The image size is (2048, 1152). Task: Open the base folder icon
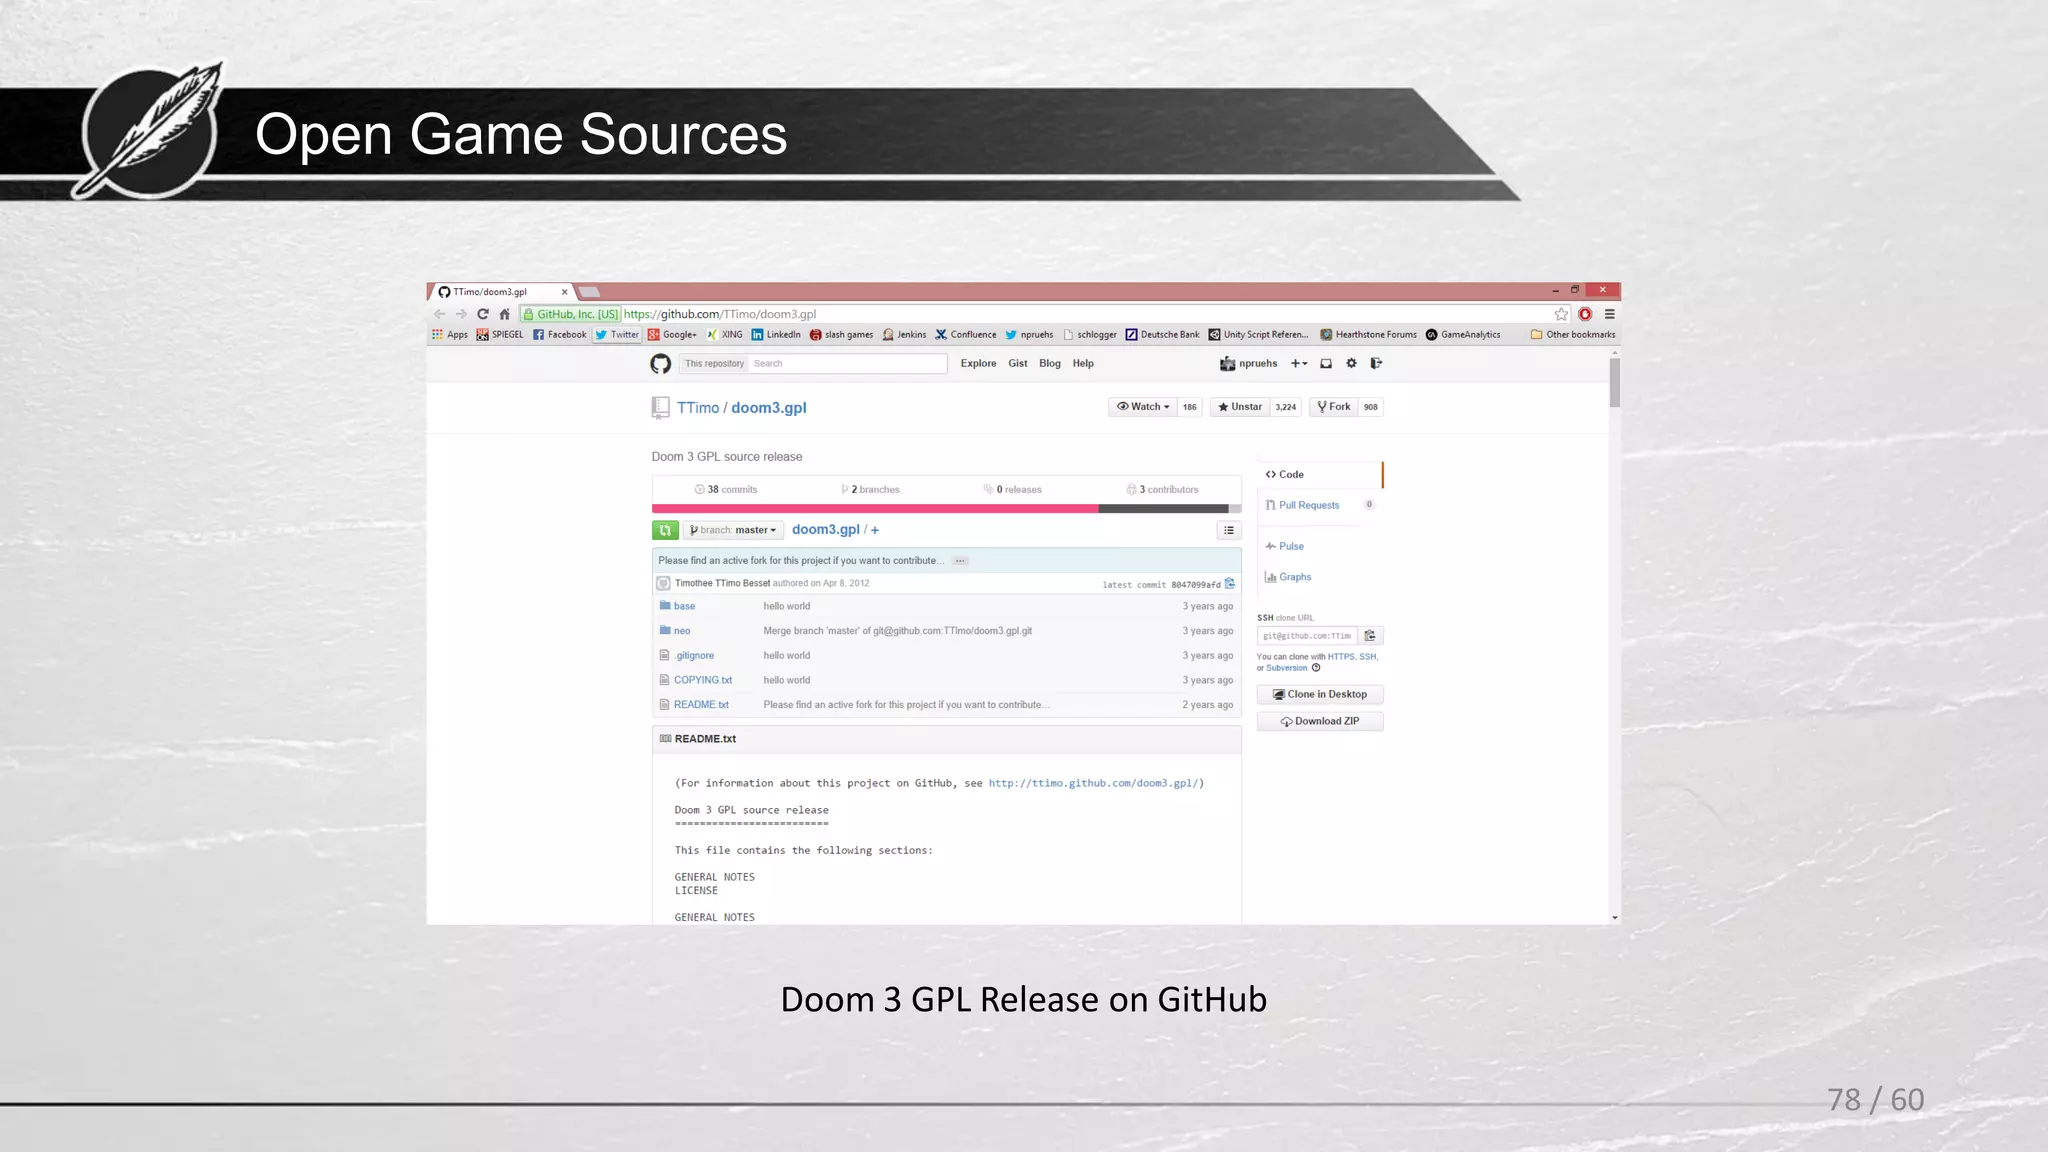(x=665, y=605)
